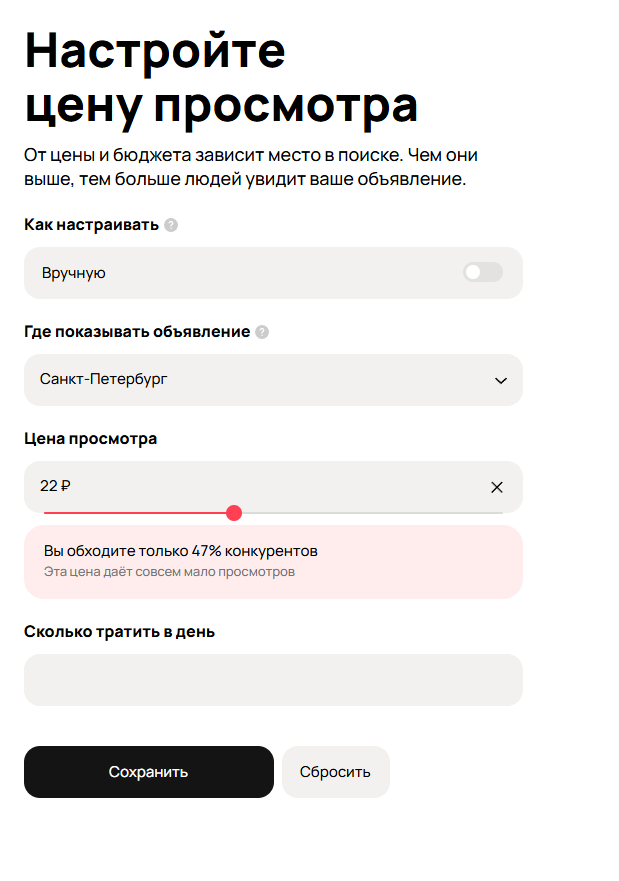Viewport: 619px width, 881px height.
Task: Click the red slider handle for view price
Action: point(234,513)
